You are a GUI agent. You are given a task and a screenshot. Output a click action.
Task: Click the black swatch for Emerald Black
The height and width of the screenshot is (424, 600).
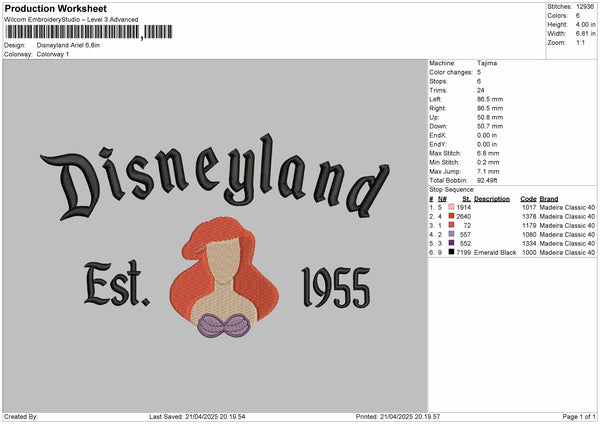[x=451, y=252]
